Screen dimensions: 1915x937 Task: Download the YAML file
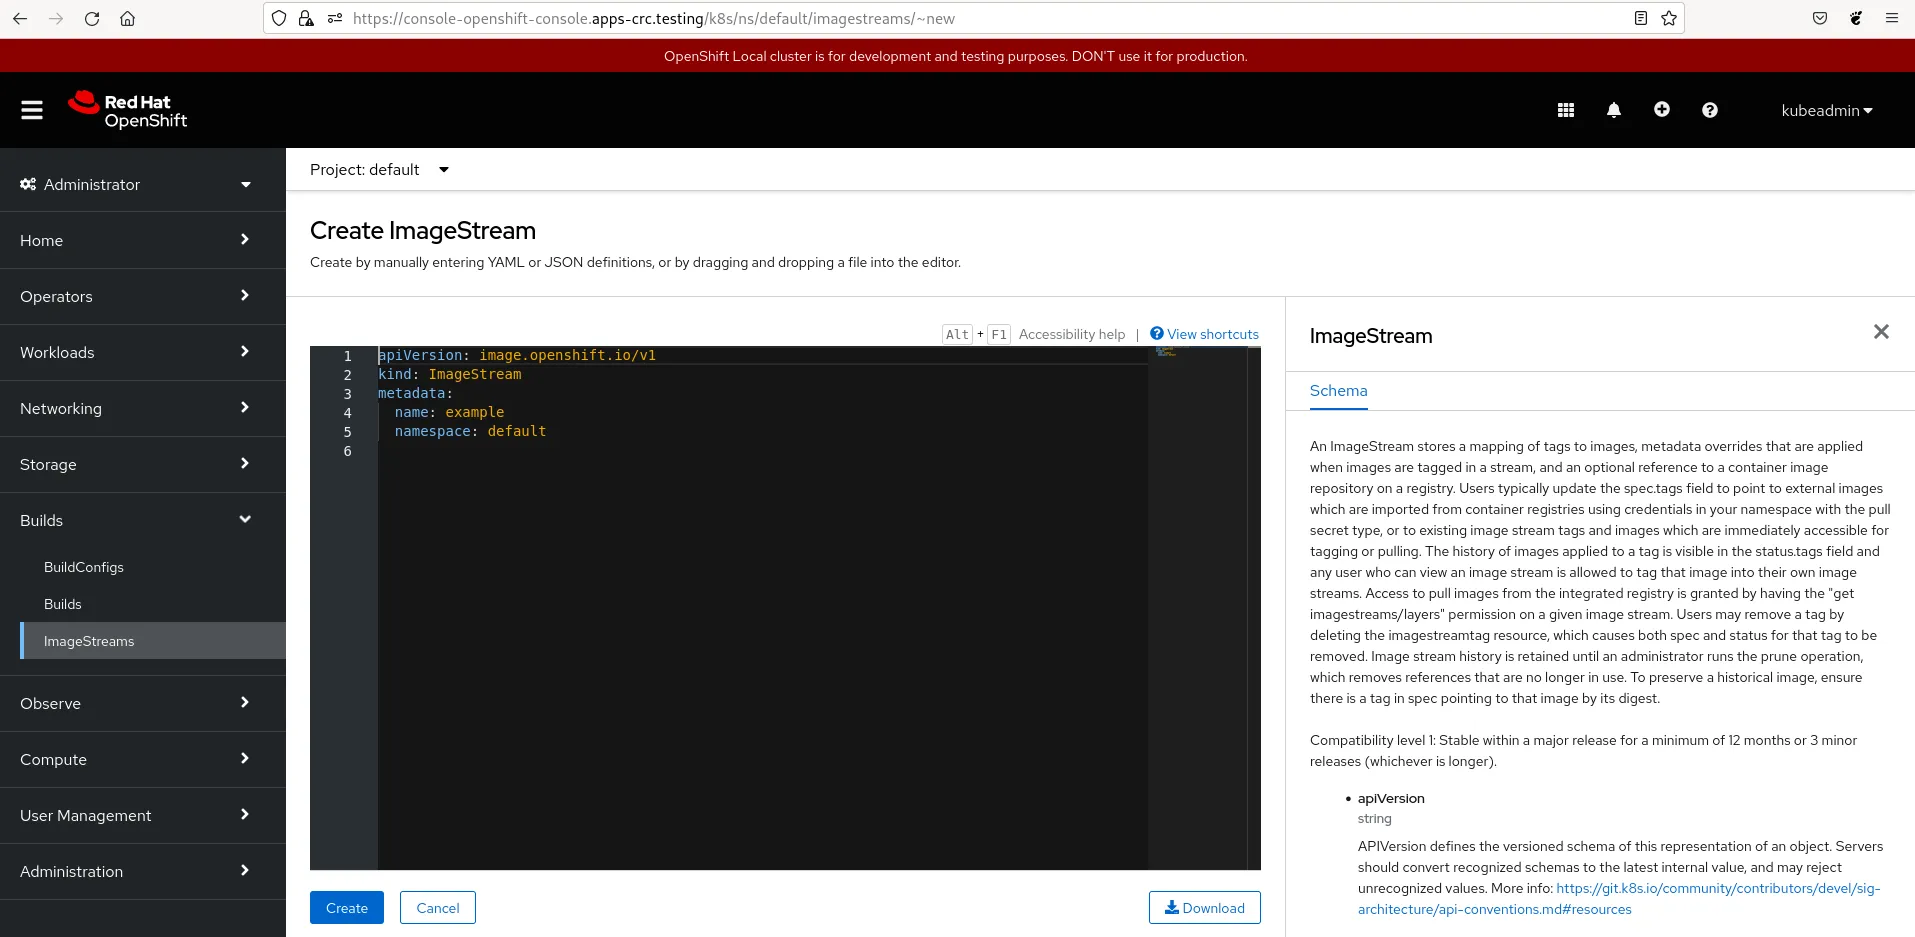tap(1204, 908)
